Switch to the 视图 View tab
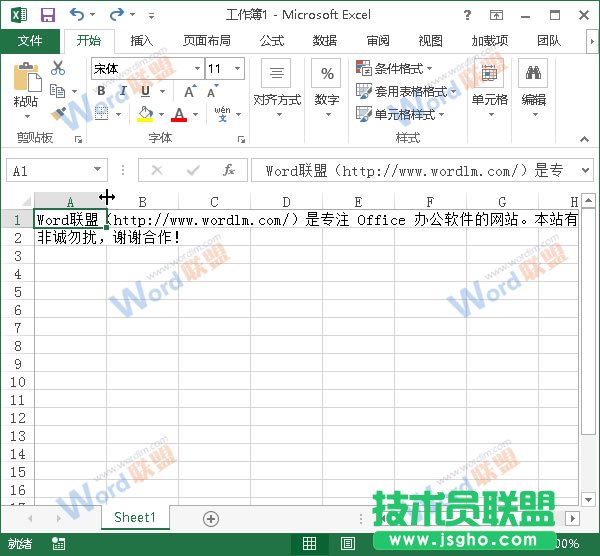Screen dimensions: 600x556 click(x=431, y=41)
